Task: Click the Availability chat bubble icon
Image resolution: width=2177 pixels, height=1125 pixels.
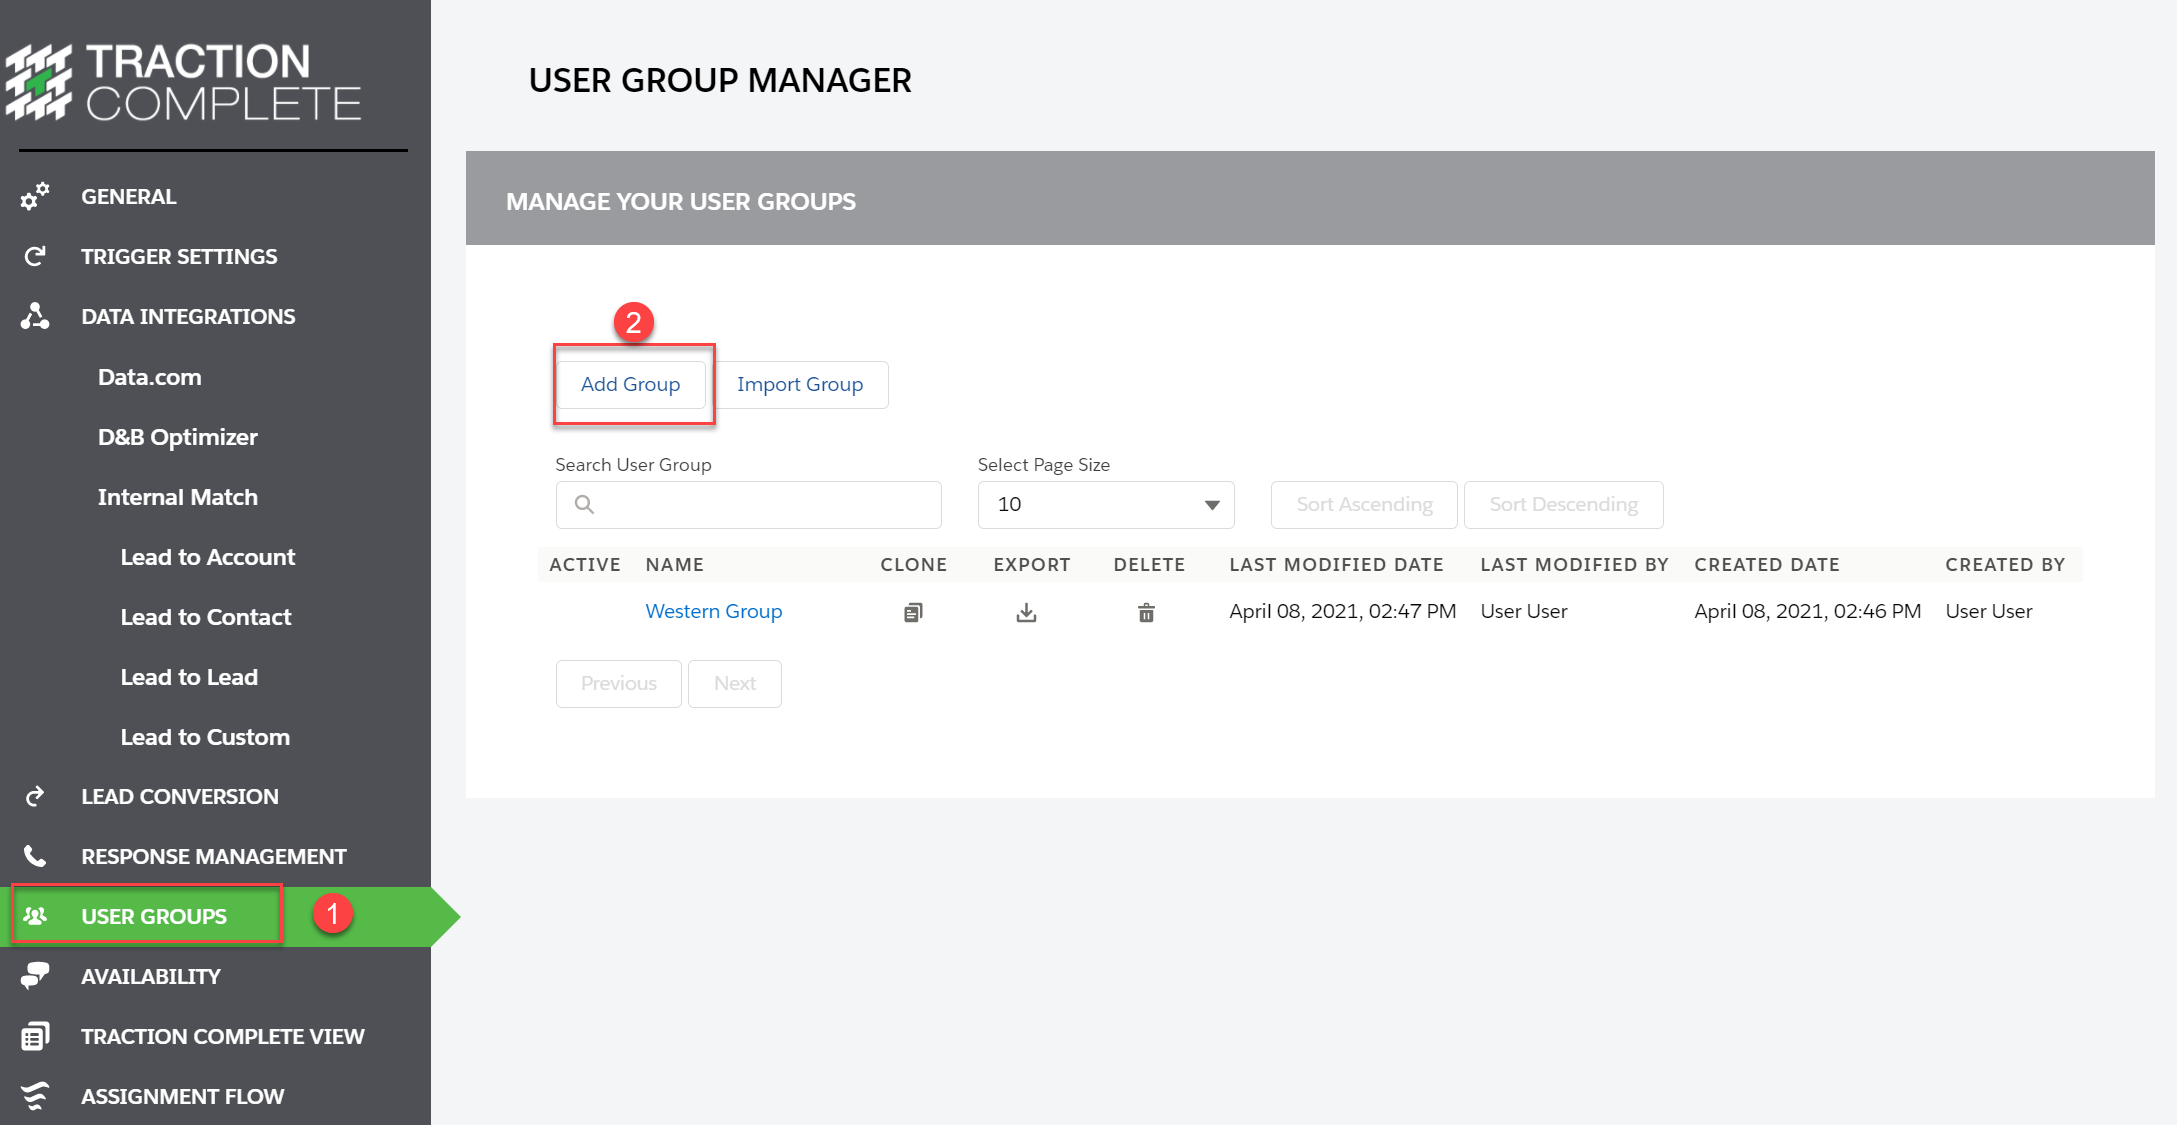Action: 34,976
